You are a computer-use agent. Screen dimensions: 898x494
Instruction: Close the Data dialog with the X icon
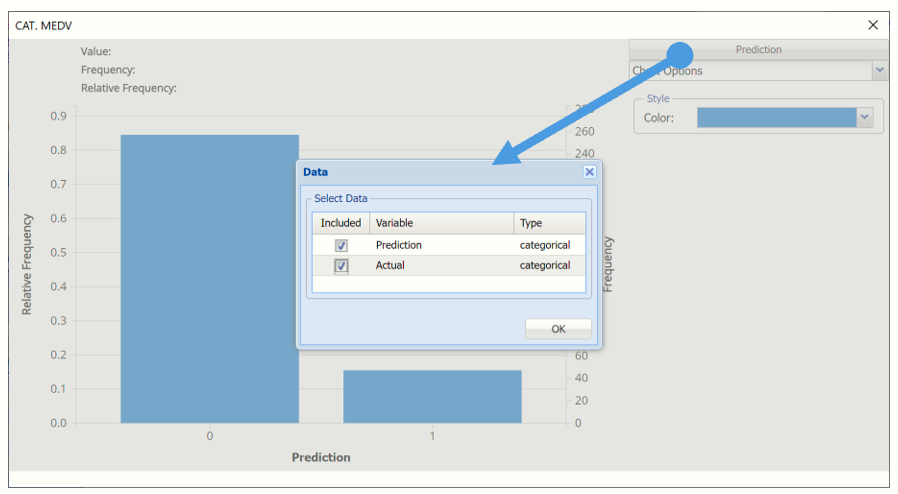click(590, 172)
